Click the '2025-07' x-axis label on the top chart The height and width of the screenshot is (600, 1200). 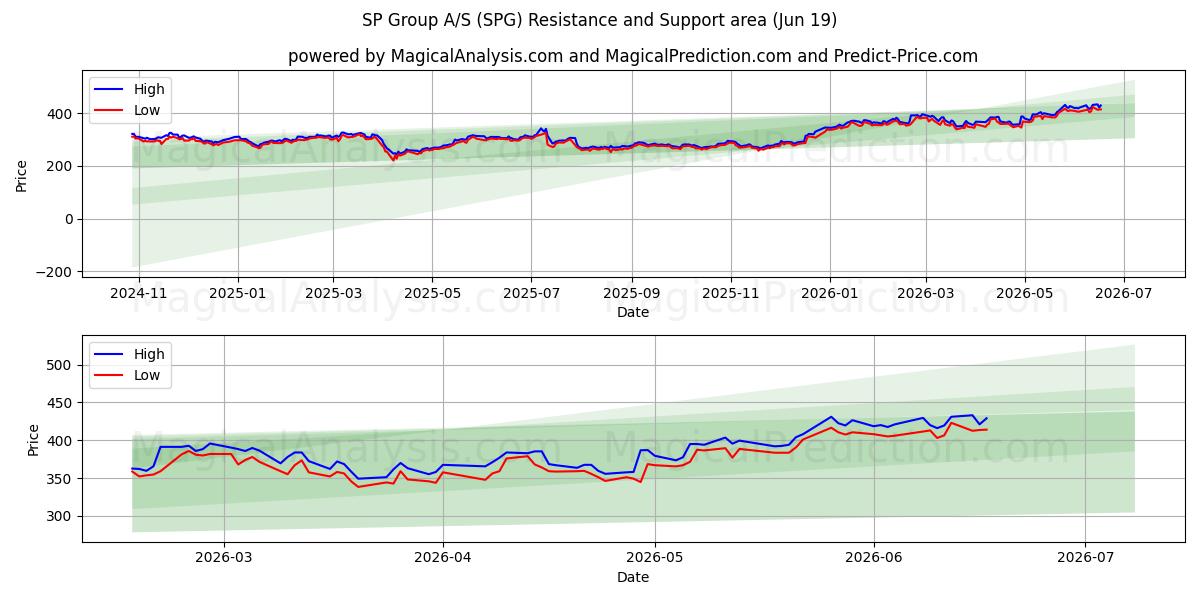point(531,295)
